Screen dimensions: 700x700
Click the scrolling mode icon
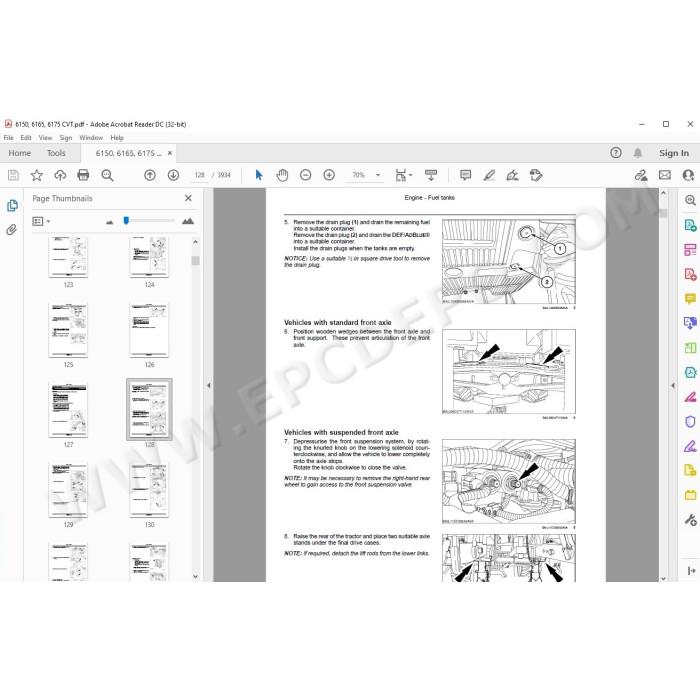tap(431, 175)
